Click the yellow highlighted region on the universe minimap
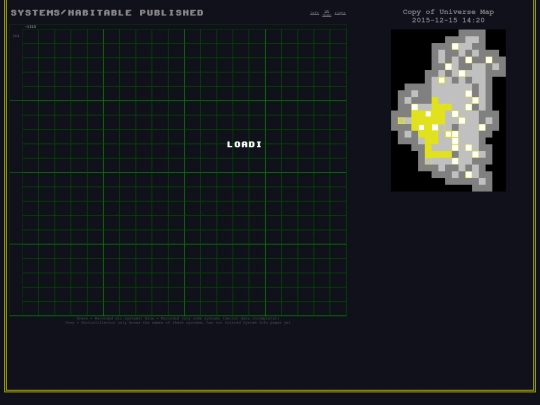540x405 pixels. point(431,129)
